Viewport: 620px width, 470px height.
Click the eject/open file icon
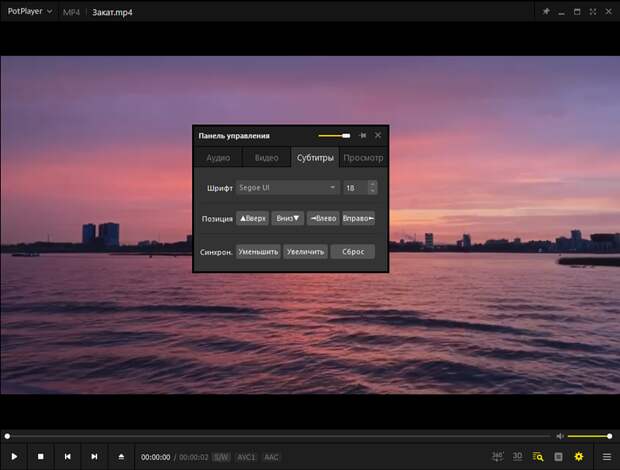(x=121, y=456)
